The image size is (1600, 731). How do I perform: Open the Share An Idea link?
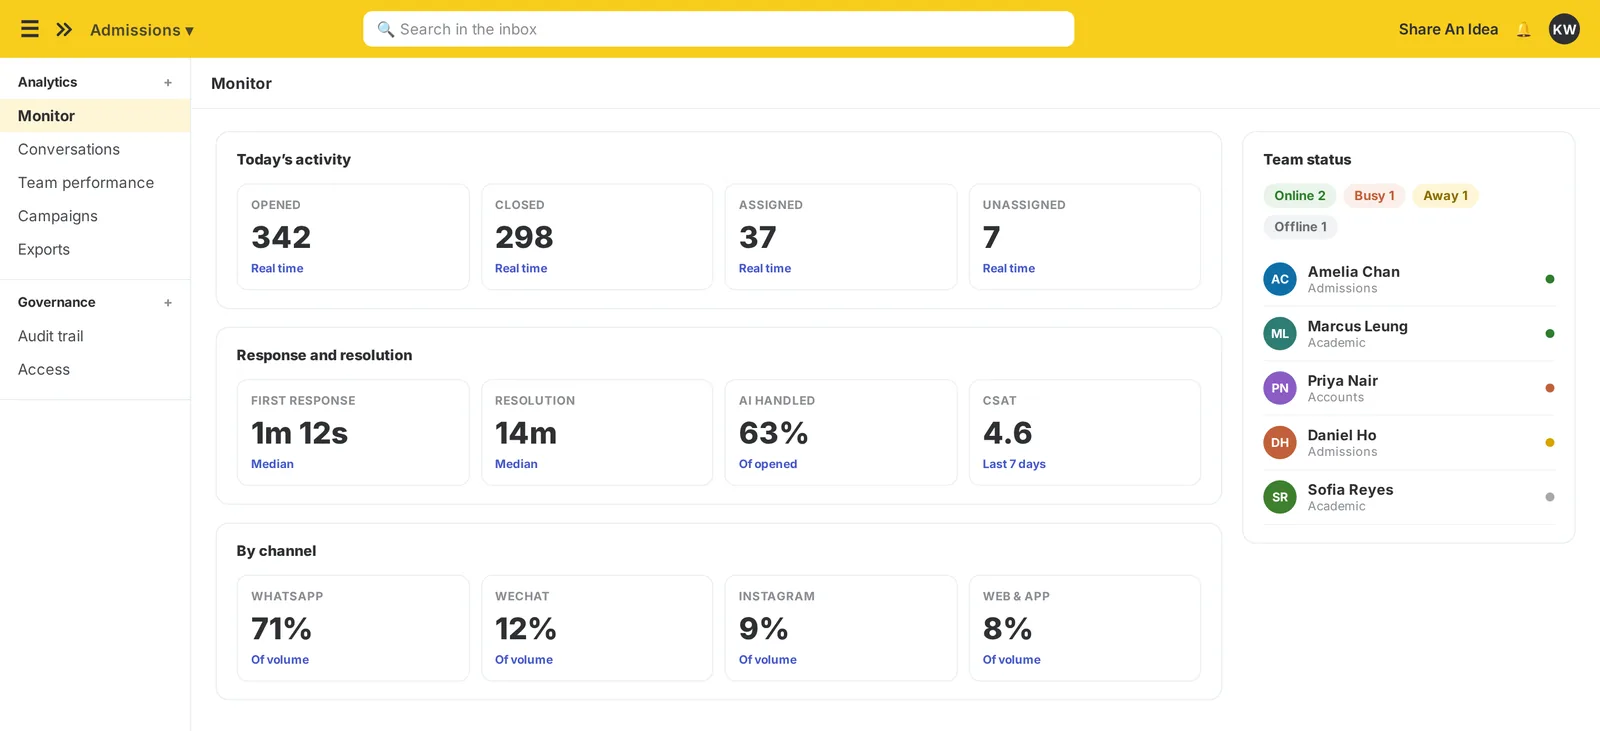click(x=1448, y=29)
